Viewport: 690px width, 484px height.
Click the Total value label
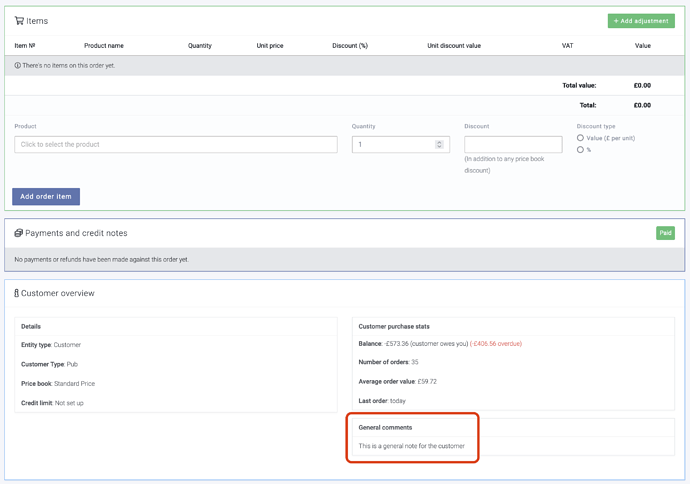click(x=579, y=85)
